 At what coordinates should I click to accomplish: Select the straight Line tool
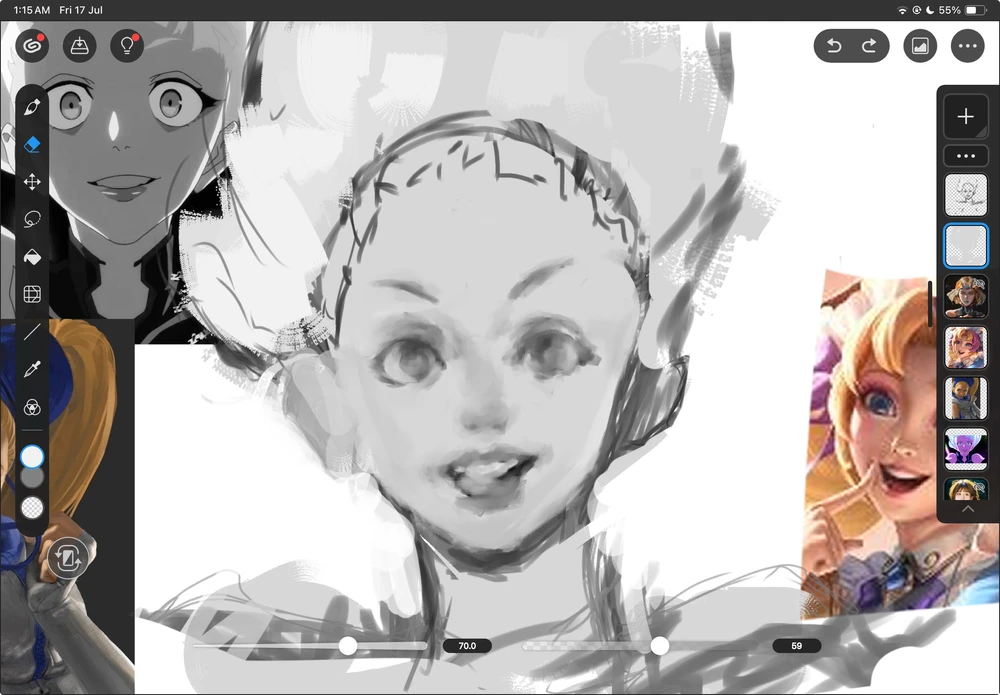pyautogui.click(x=32, y=332)
